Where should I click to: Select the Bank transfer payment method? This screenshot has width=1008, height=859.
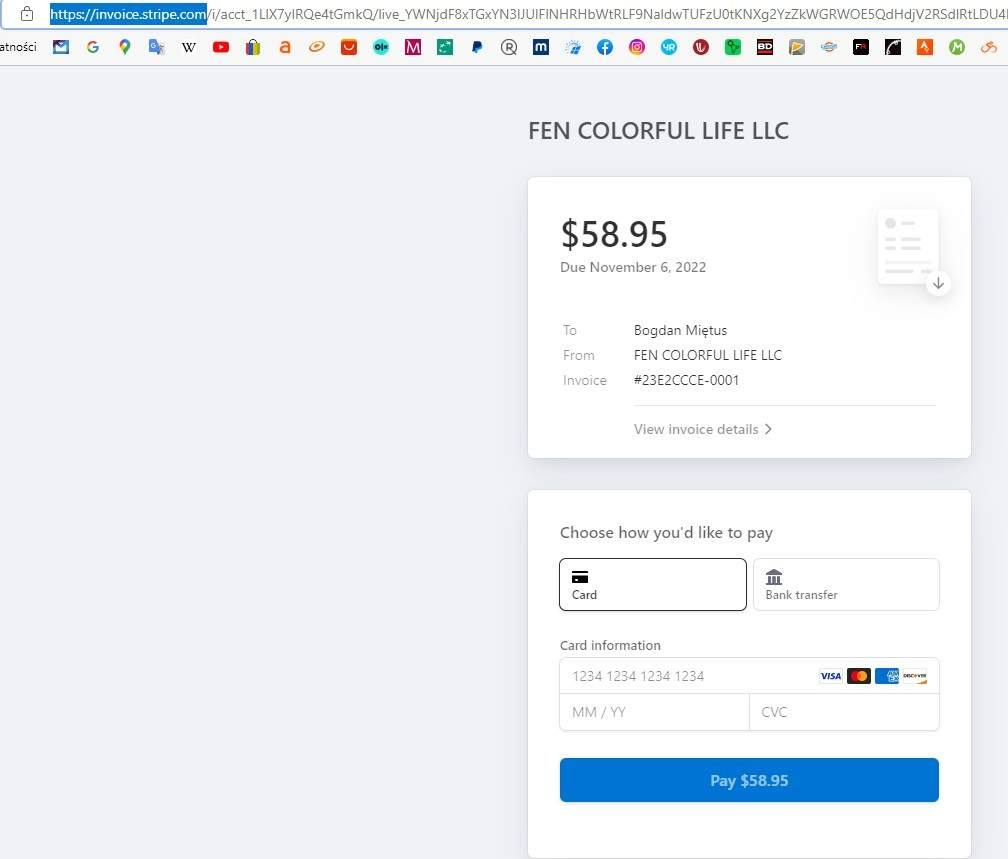coord(846,584)
